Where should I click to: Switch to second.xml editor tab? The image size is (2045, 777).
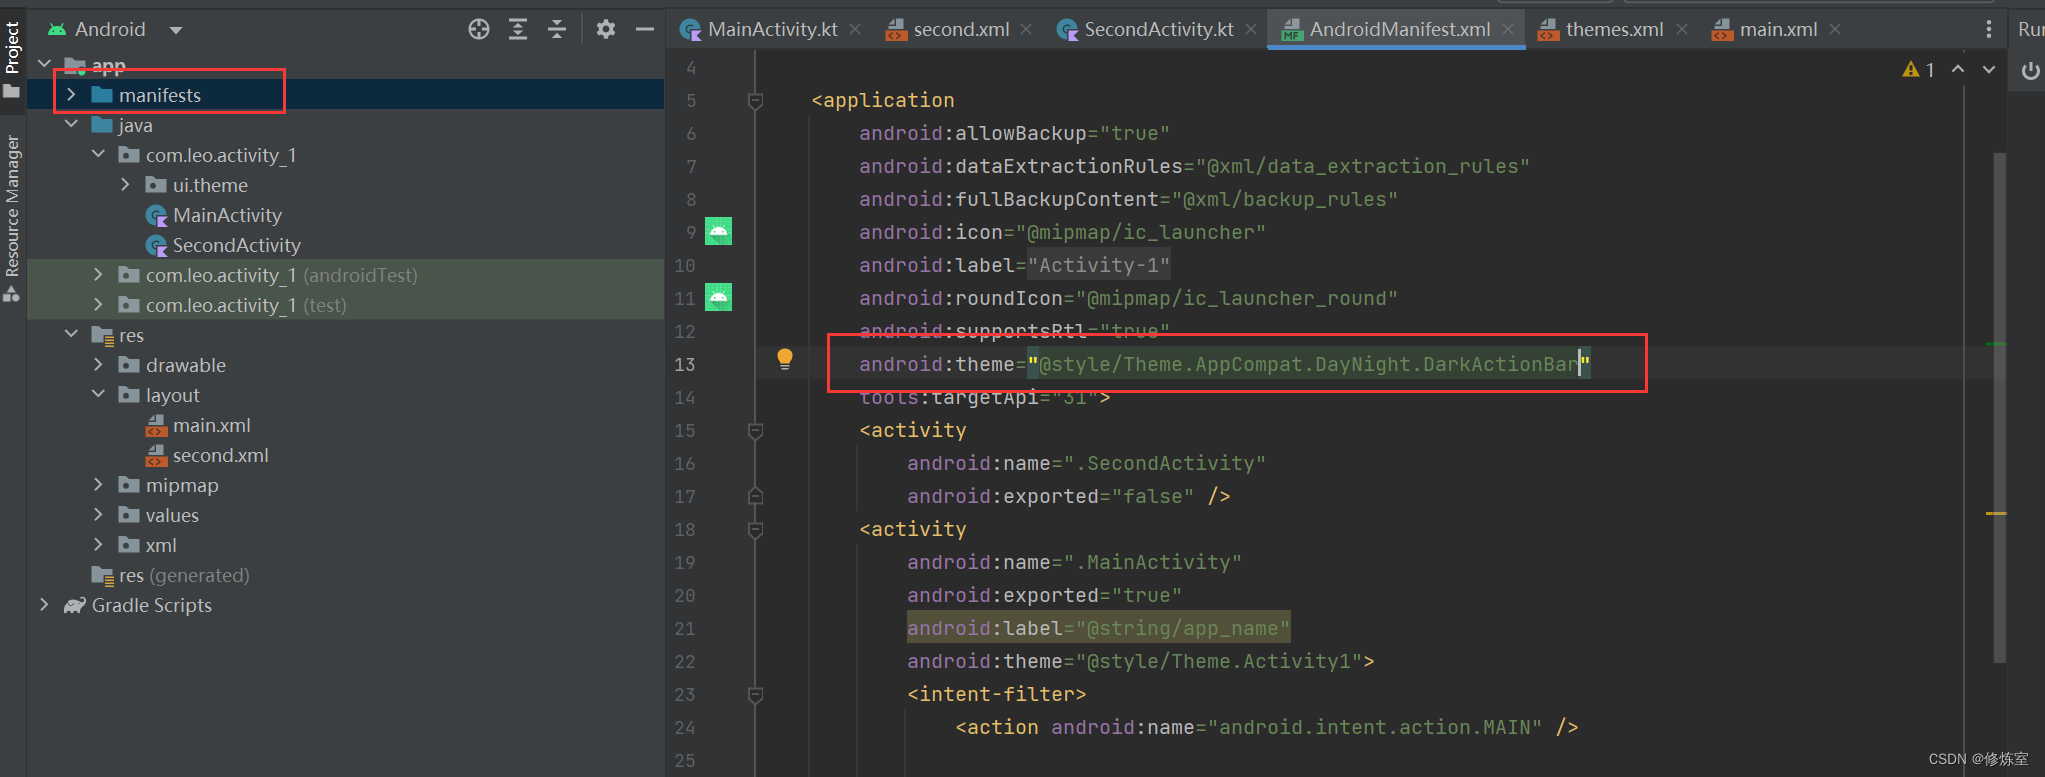point(961,29)
